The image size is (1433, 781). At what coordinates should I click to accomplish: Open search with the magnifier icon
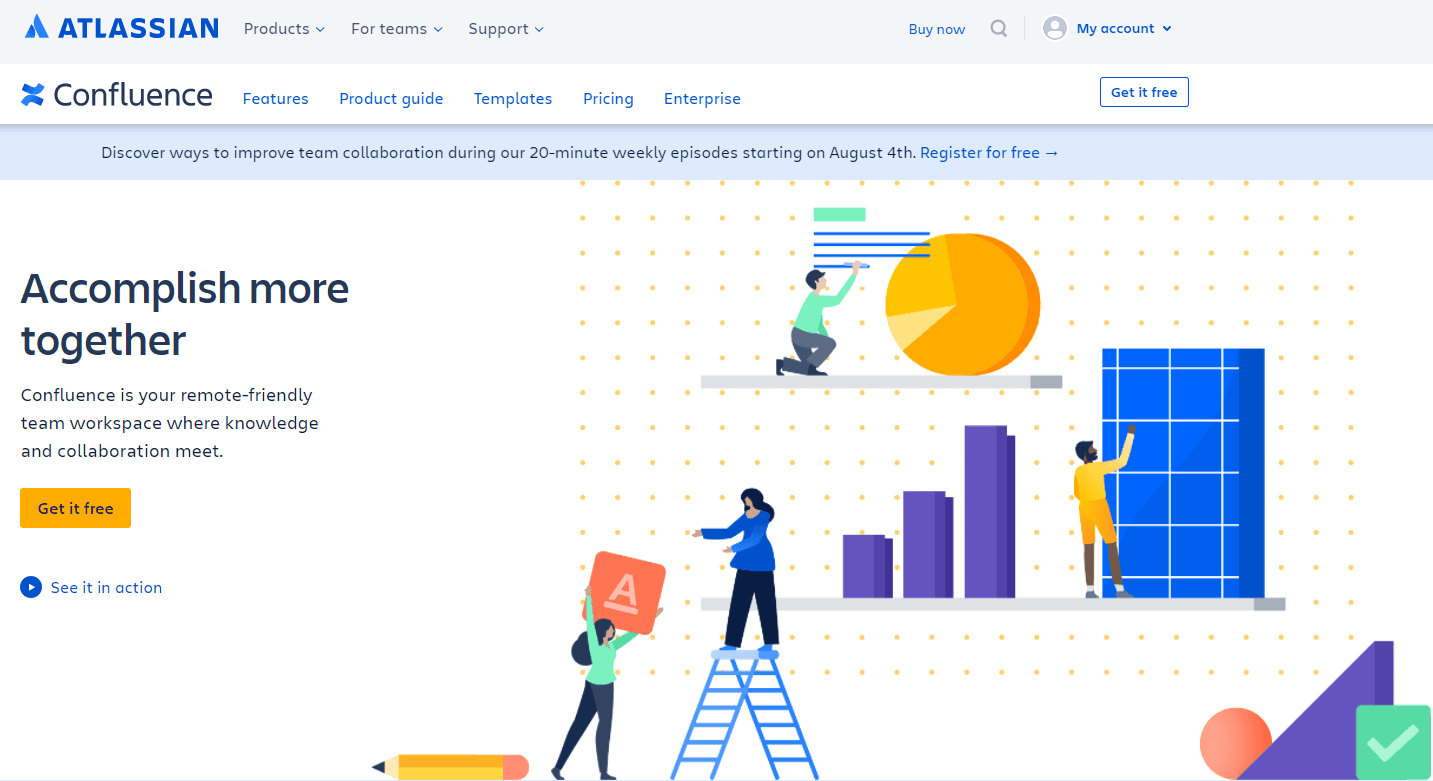click(x=998, y=28)
